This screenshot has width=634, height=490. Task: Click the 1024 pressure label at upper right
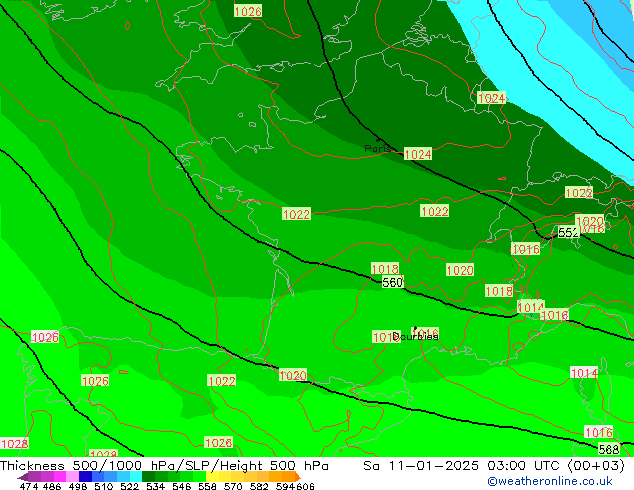[x=491, y=99]
